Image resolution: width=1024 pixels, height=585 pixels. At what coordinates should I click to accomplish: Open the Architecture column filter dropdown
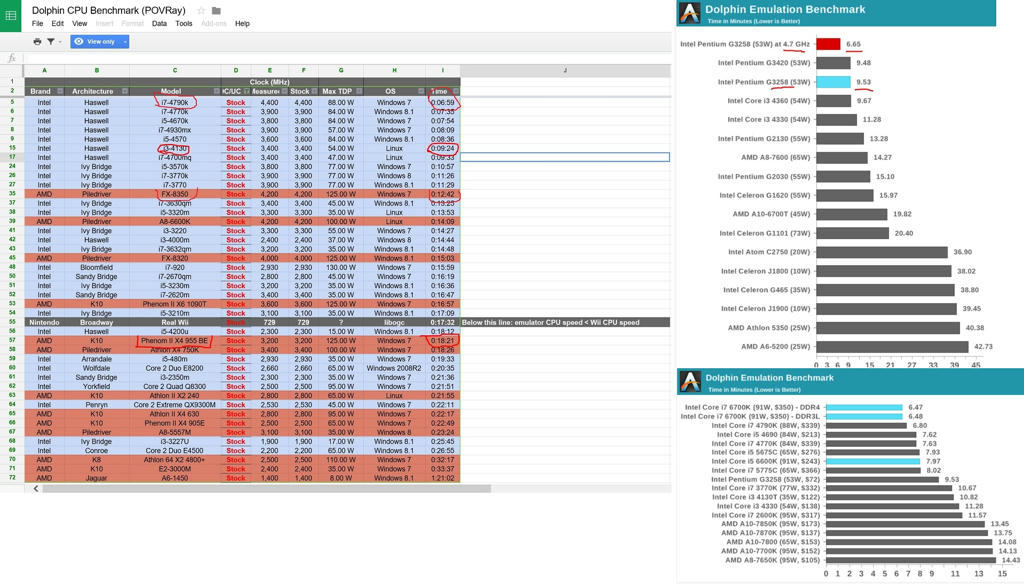[x=125, y=91]
